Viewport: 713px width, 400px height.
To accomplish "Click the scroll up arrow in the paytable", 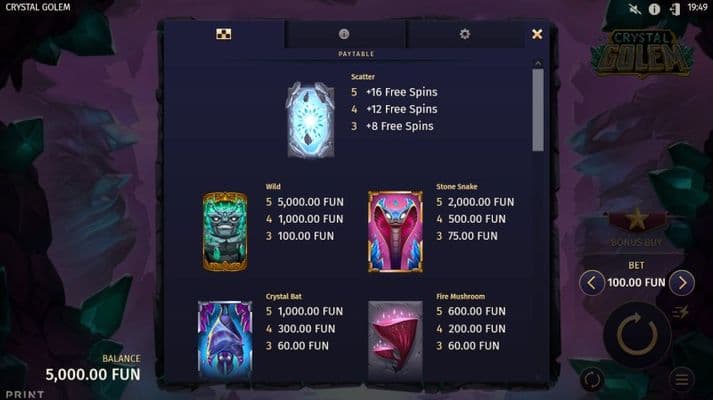I will (x=538, y=64).
